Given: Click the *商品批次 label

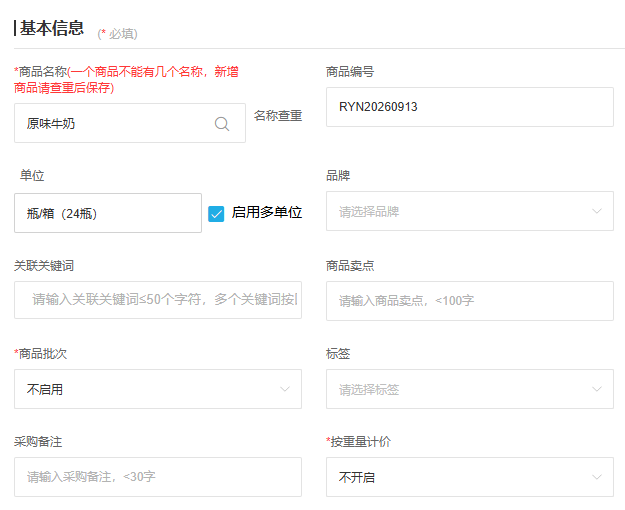Looking at the screenshot, I should (41, 354).
